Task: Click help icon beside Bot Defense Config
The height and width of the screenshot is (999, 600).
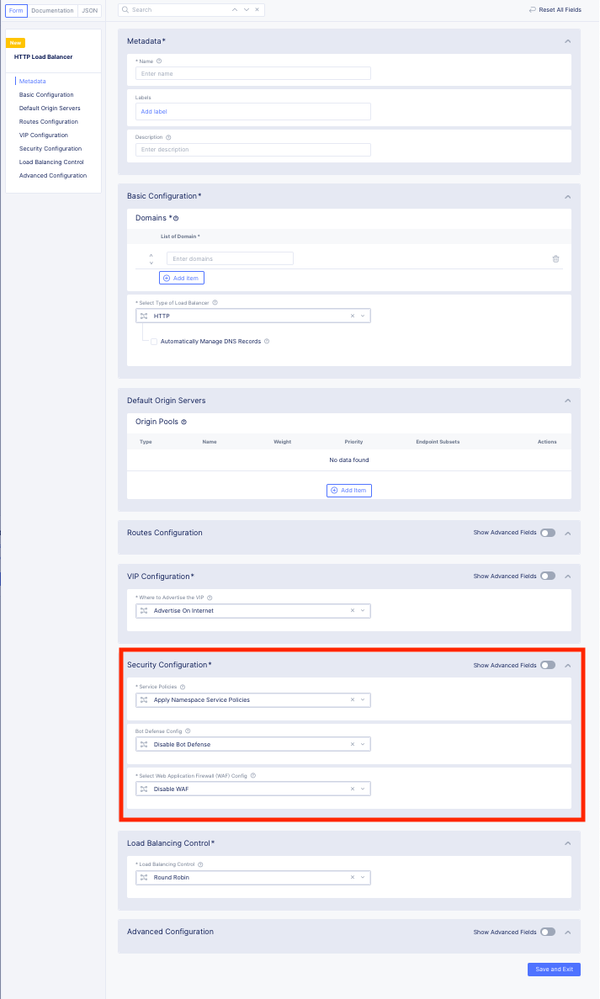Action: click(188, 731)
